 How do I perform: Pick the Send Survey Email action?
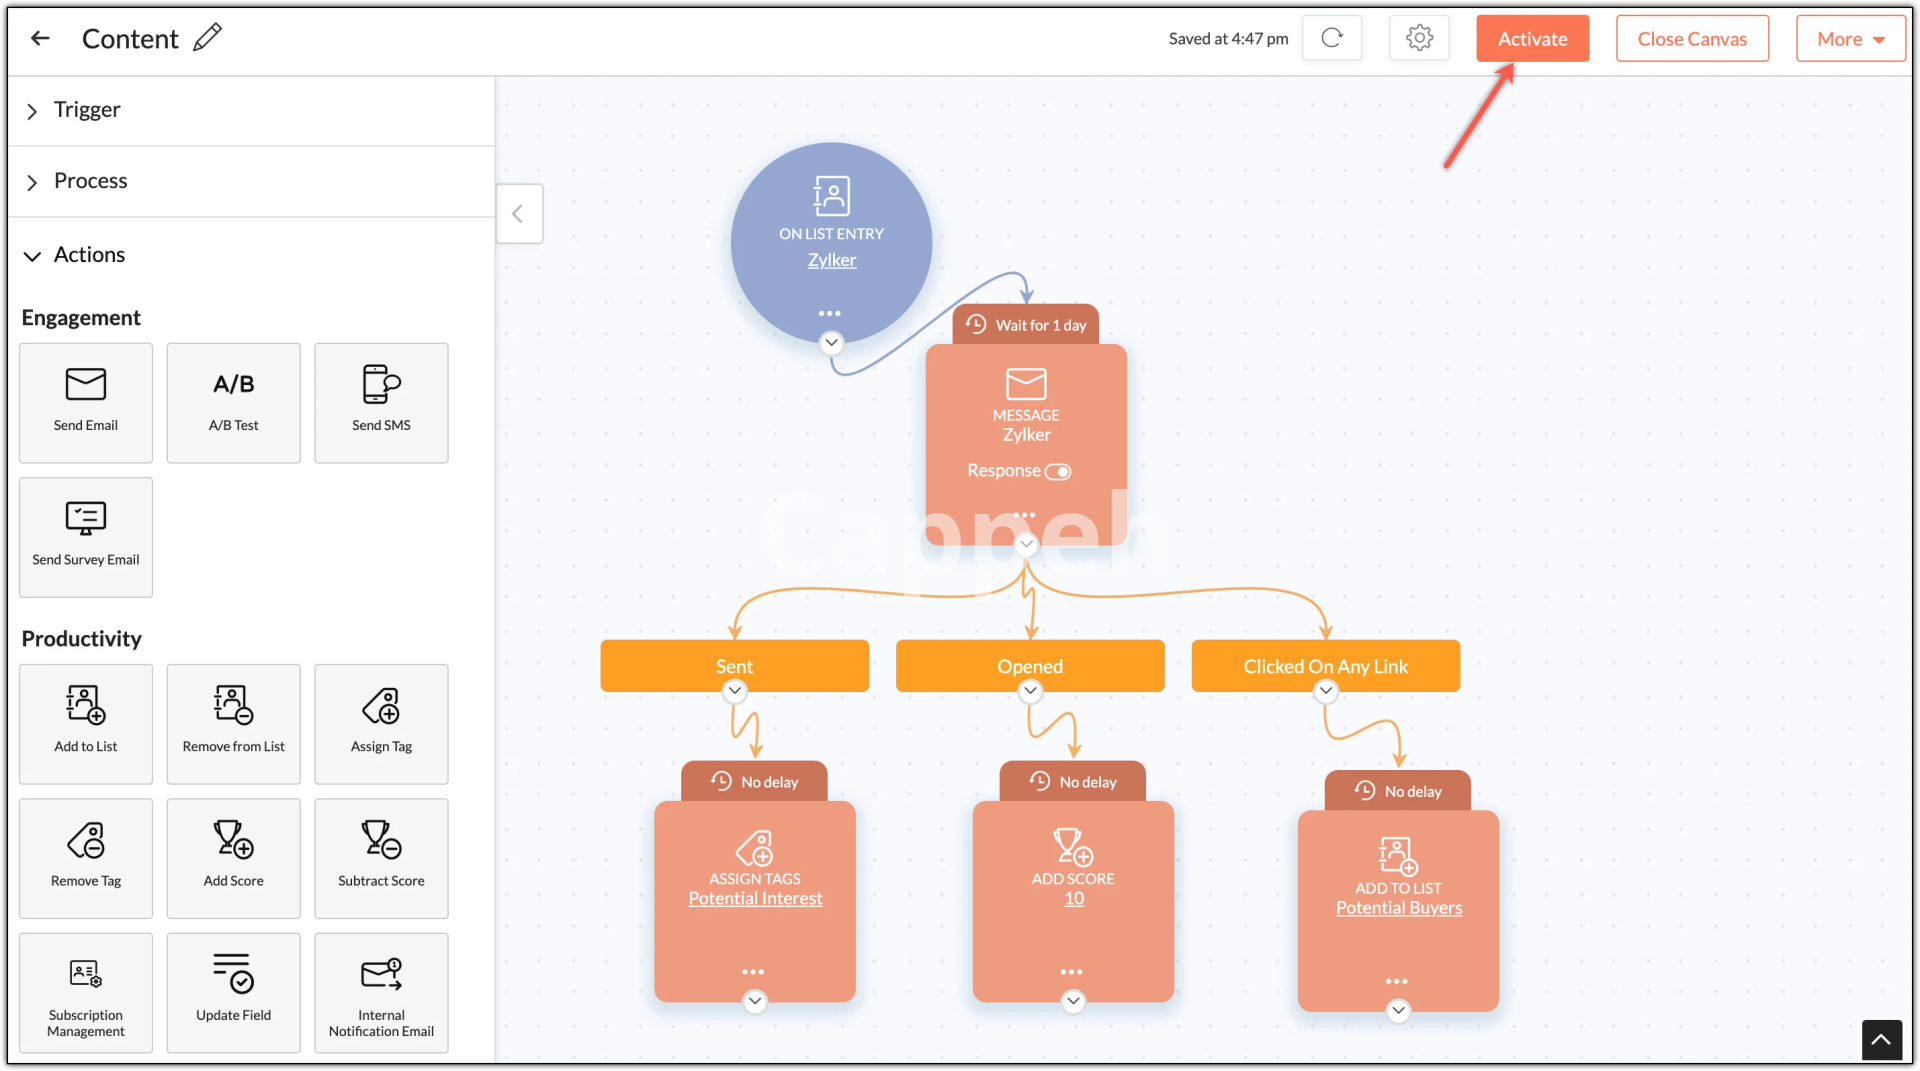[86, 537]
